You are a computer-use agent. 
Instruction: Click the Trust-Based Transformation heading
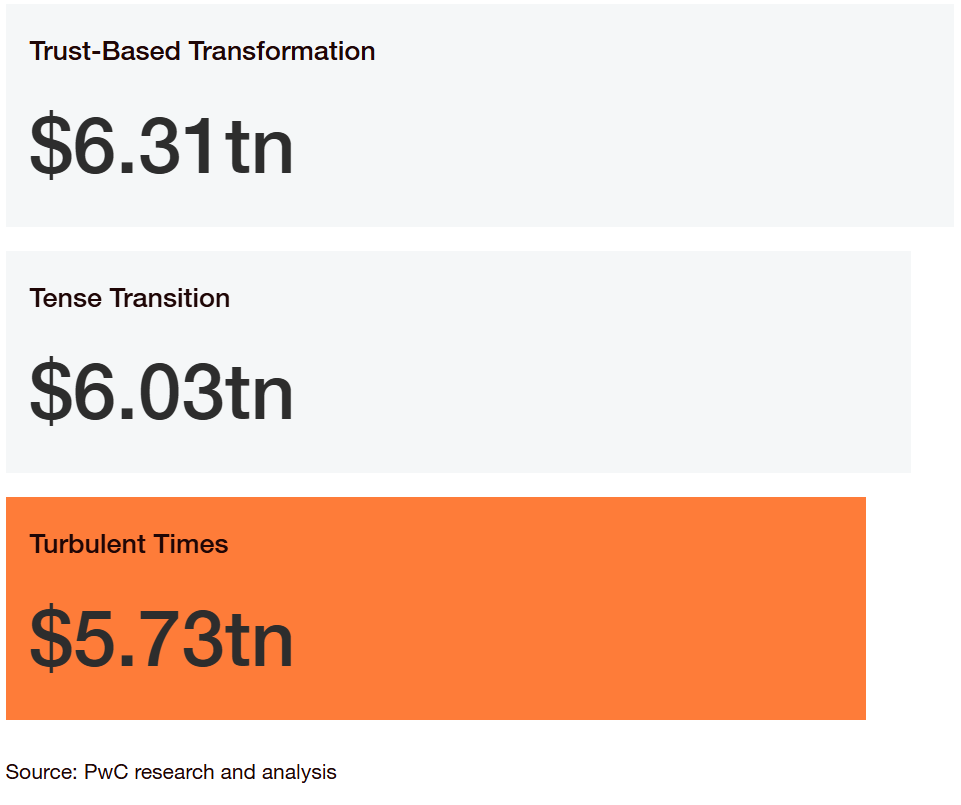202,51
